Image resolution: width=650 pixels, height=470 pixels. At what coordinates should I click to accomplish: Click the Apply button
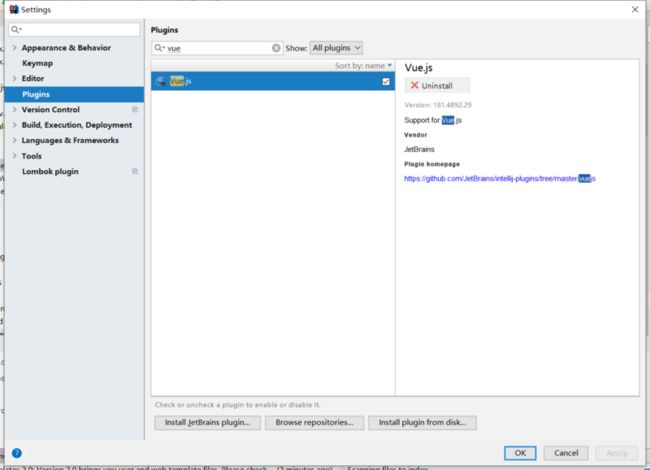coord(617,453)
